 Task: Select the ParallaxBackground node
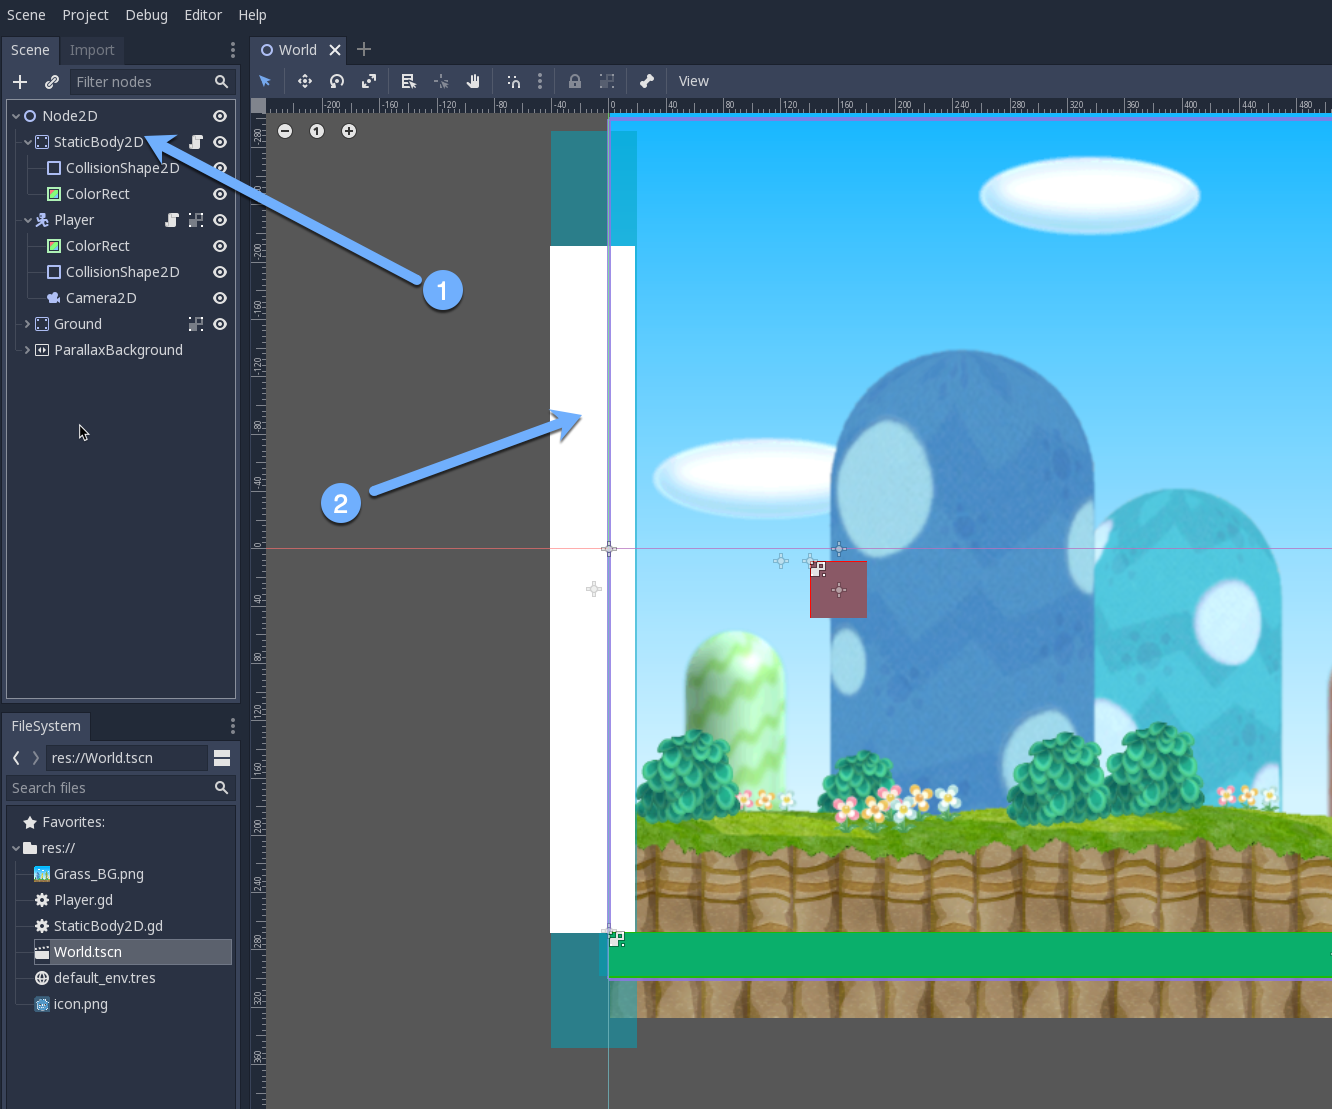click(118, 350)
